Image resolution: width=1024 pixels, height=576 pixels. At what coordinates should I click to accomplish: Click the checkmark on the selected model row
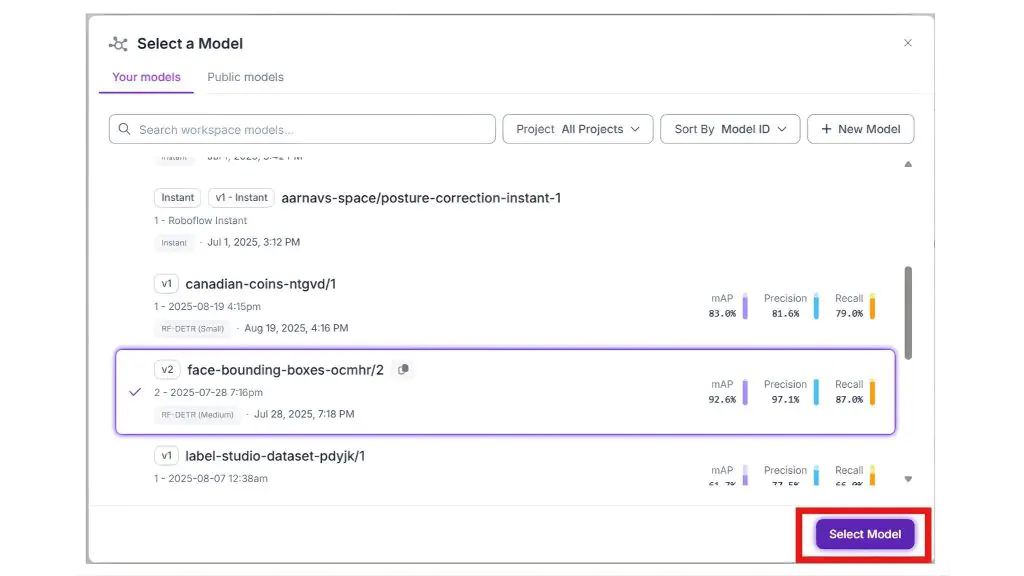135,392
